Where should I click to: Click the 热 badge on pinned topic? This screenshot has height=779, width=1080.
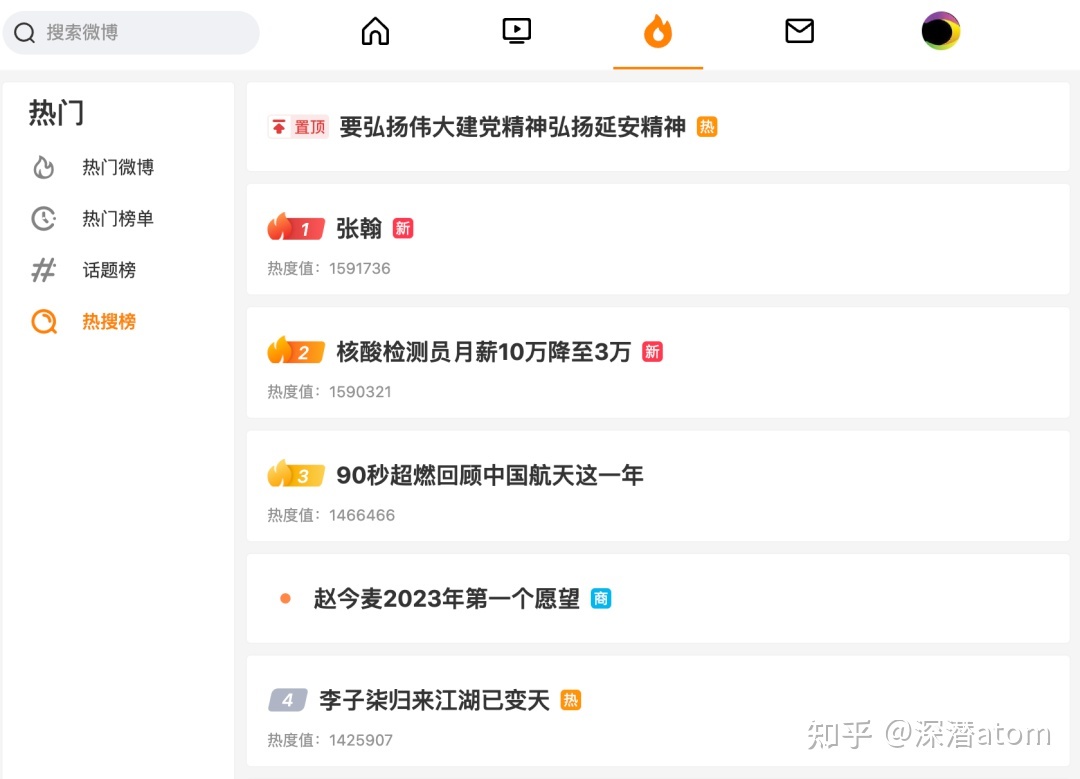707,127
